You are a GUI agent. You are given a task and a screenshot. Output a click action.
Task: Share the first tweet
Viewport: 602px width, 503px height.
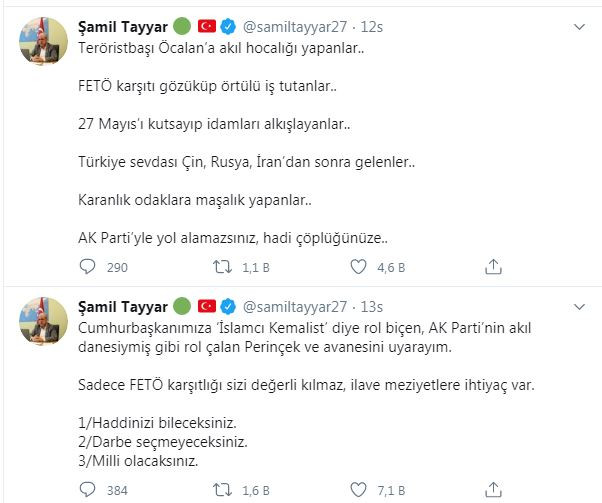point(493,267)
